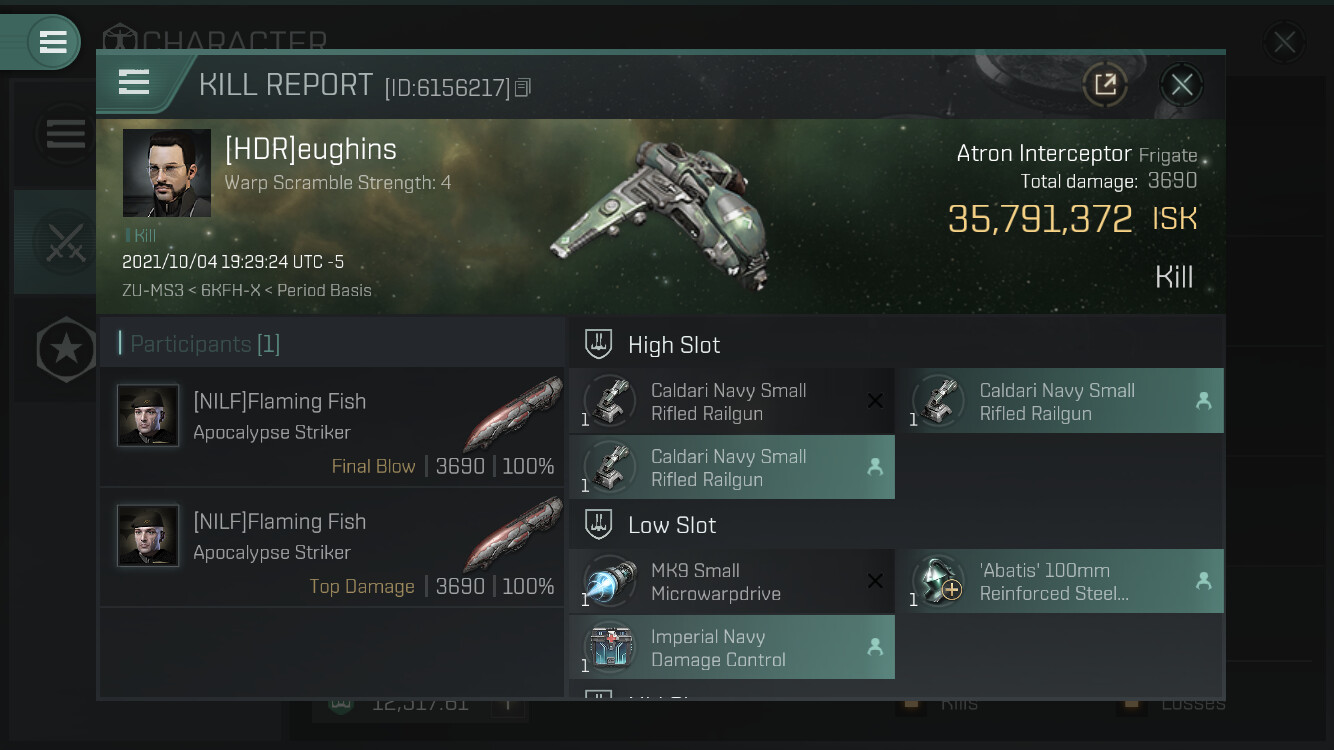View the Atron Interceptor ship image
This screenshot has height=750, width=1334.
pos(660,213)
